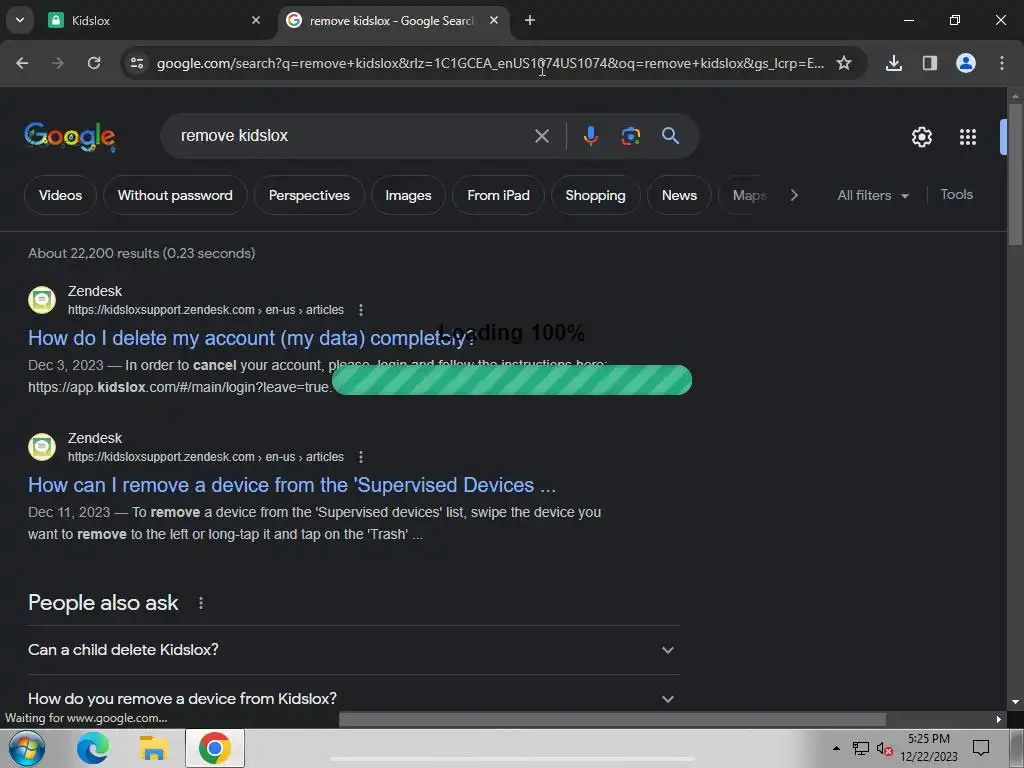The image size is (1024, 768).
Task: Filter results by Videos
Action: tap(60, 195)
